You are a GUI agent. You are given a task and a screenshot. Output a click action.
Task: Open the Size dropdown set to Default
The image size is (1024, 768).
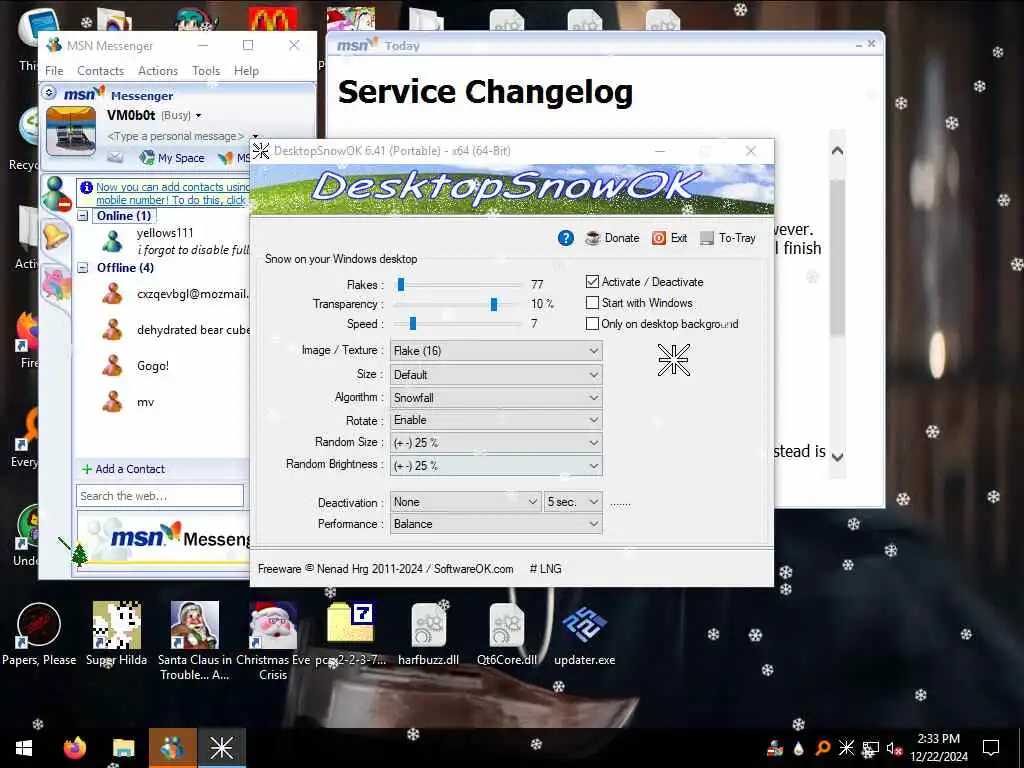[496, 375]
